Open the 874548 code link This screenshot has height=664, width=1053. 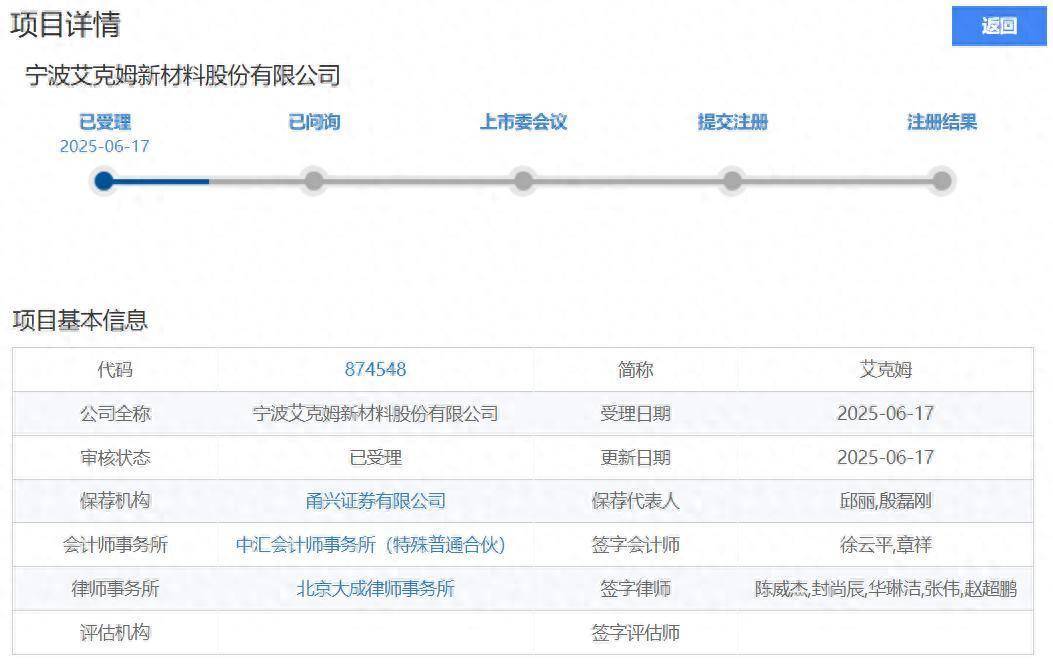[x=375, y=369]
